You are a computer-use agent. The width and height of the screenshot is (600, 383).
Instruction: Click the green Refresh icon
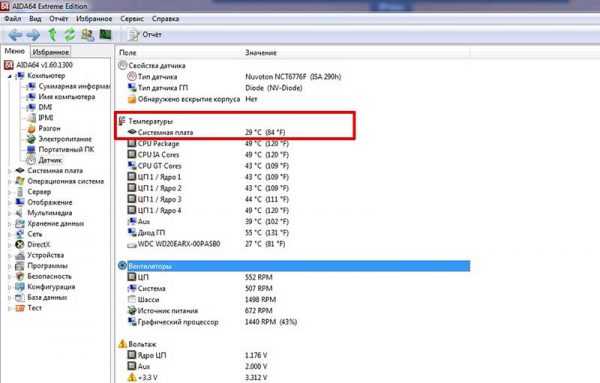(x=69, y=35)
